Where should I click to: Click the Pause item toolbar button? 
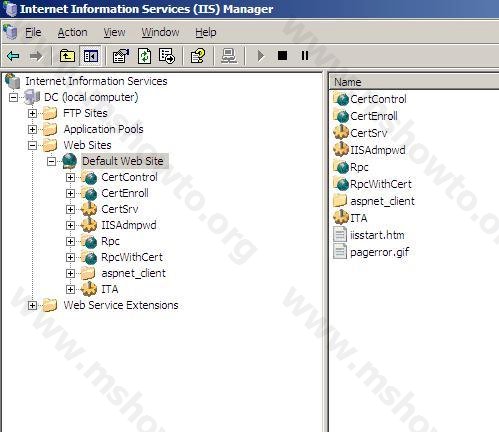305,56
